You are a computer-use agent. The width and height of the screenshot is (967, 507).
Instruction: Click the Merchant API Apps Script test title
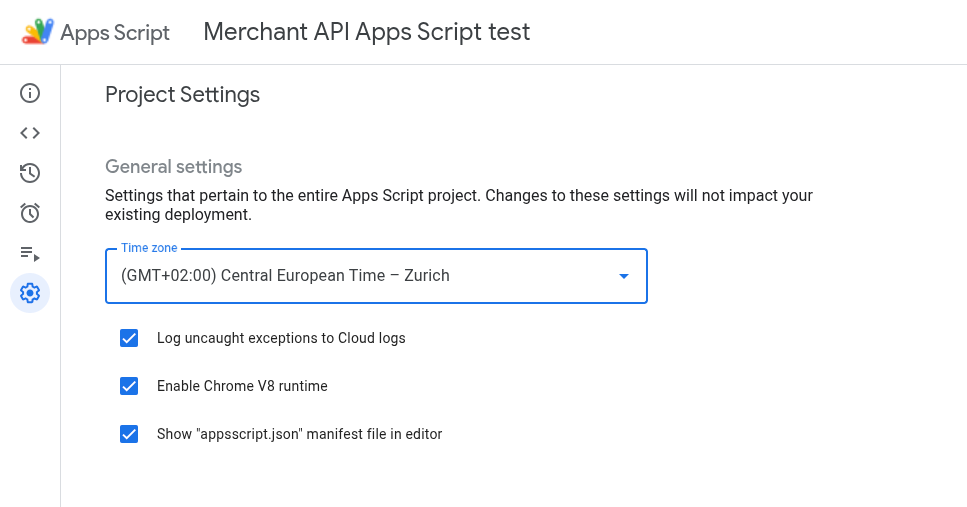click(366, 32)
